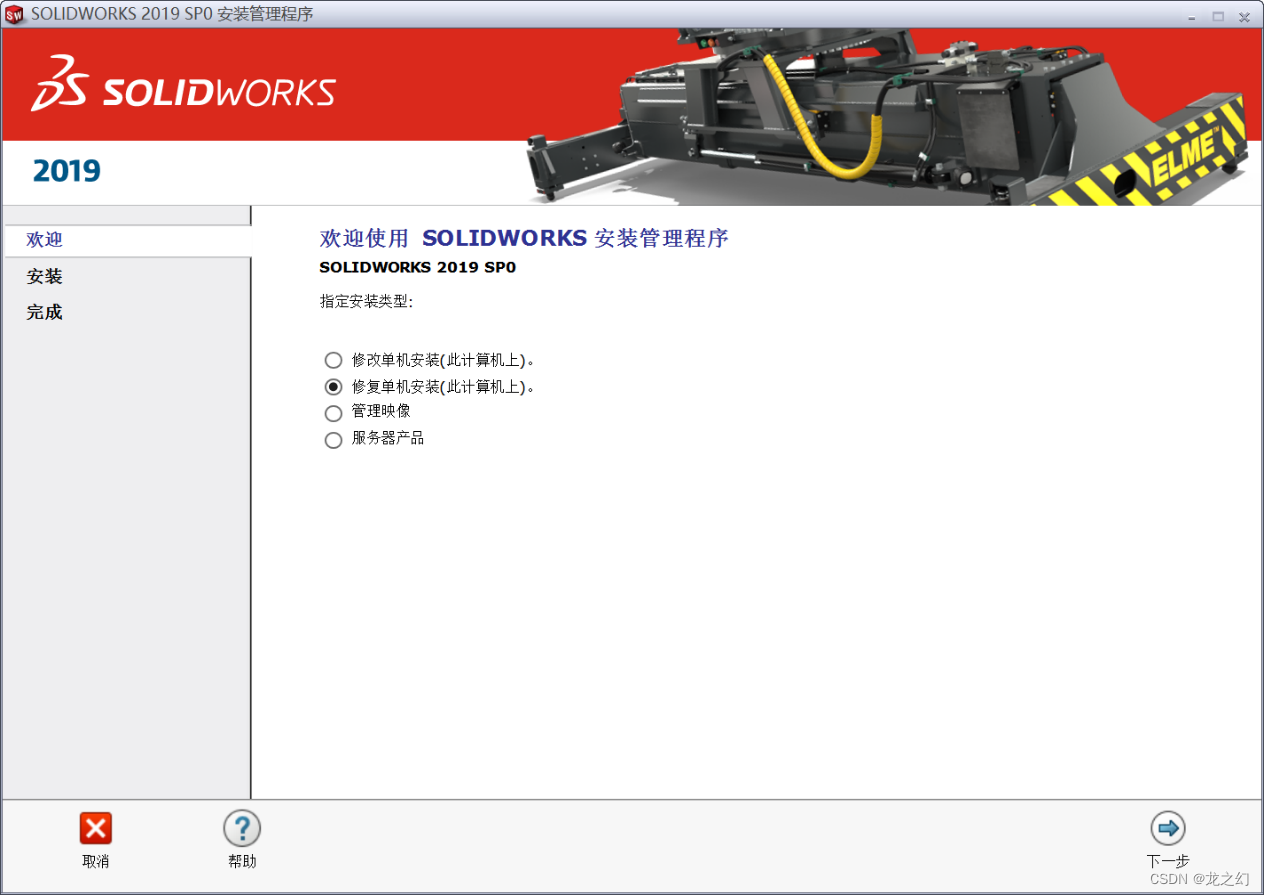
Task: Choose the 管理映像 radio option
Action: (333, 413)
